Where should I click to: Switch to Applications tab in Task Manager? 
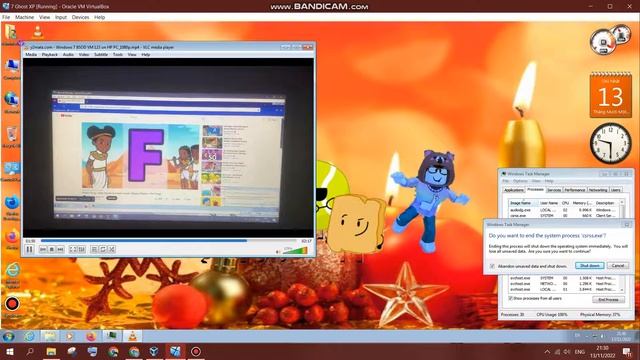513,190
